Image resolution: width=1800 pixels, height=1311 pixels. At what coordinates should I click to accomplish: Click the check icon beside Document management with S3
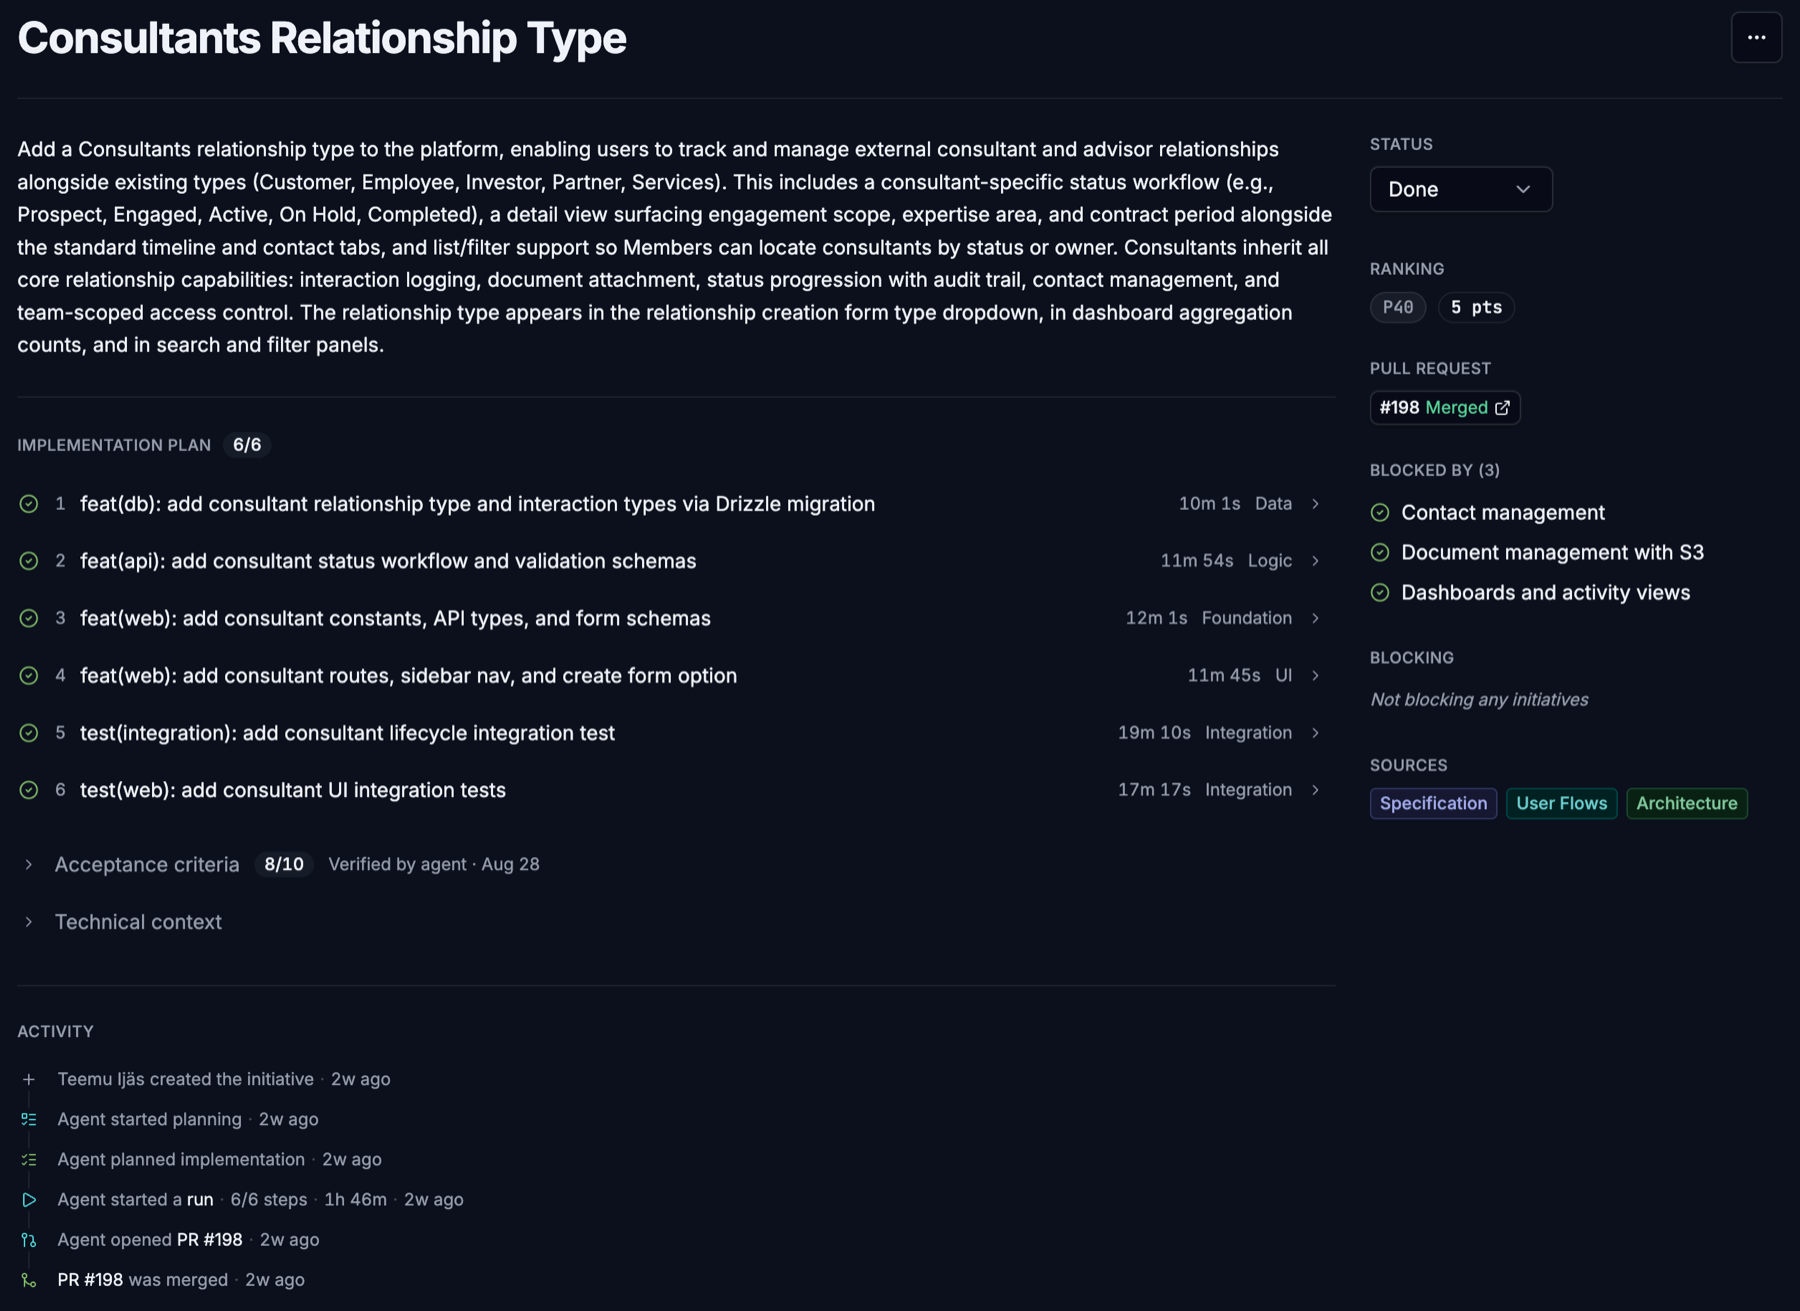(x=1380, y=552)
